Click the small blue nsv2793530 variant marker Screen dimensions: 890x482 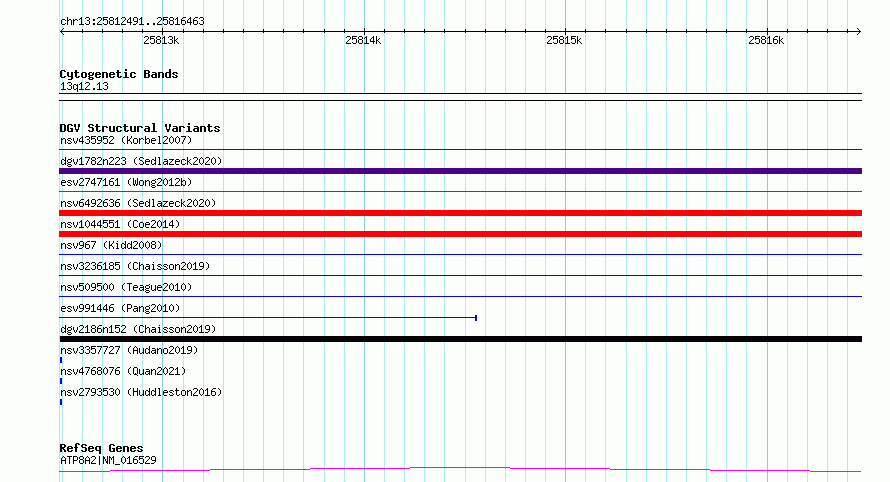tap(61, 402)
